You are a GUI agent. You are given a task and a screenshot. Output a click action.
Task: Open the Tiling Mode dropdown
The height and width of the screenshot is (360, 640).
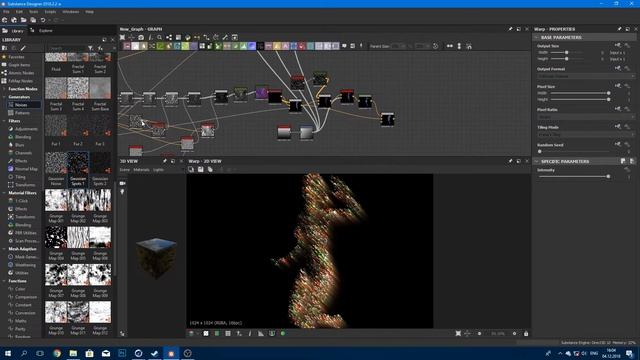[x=586, y=135]
